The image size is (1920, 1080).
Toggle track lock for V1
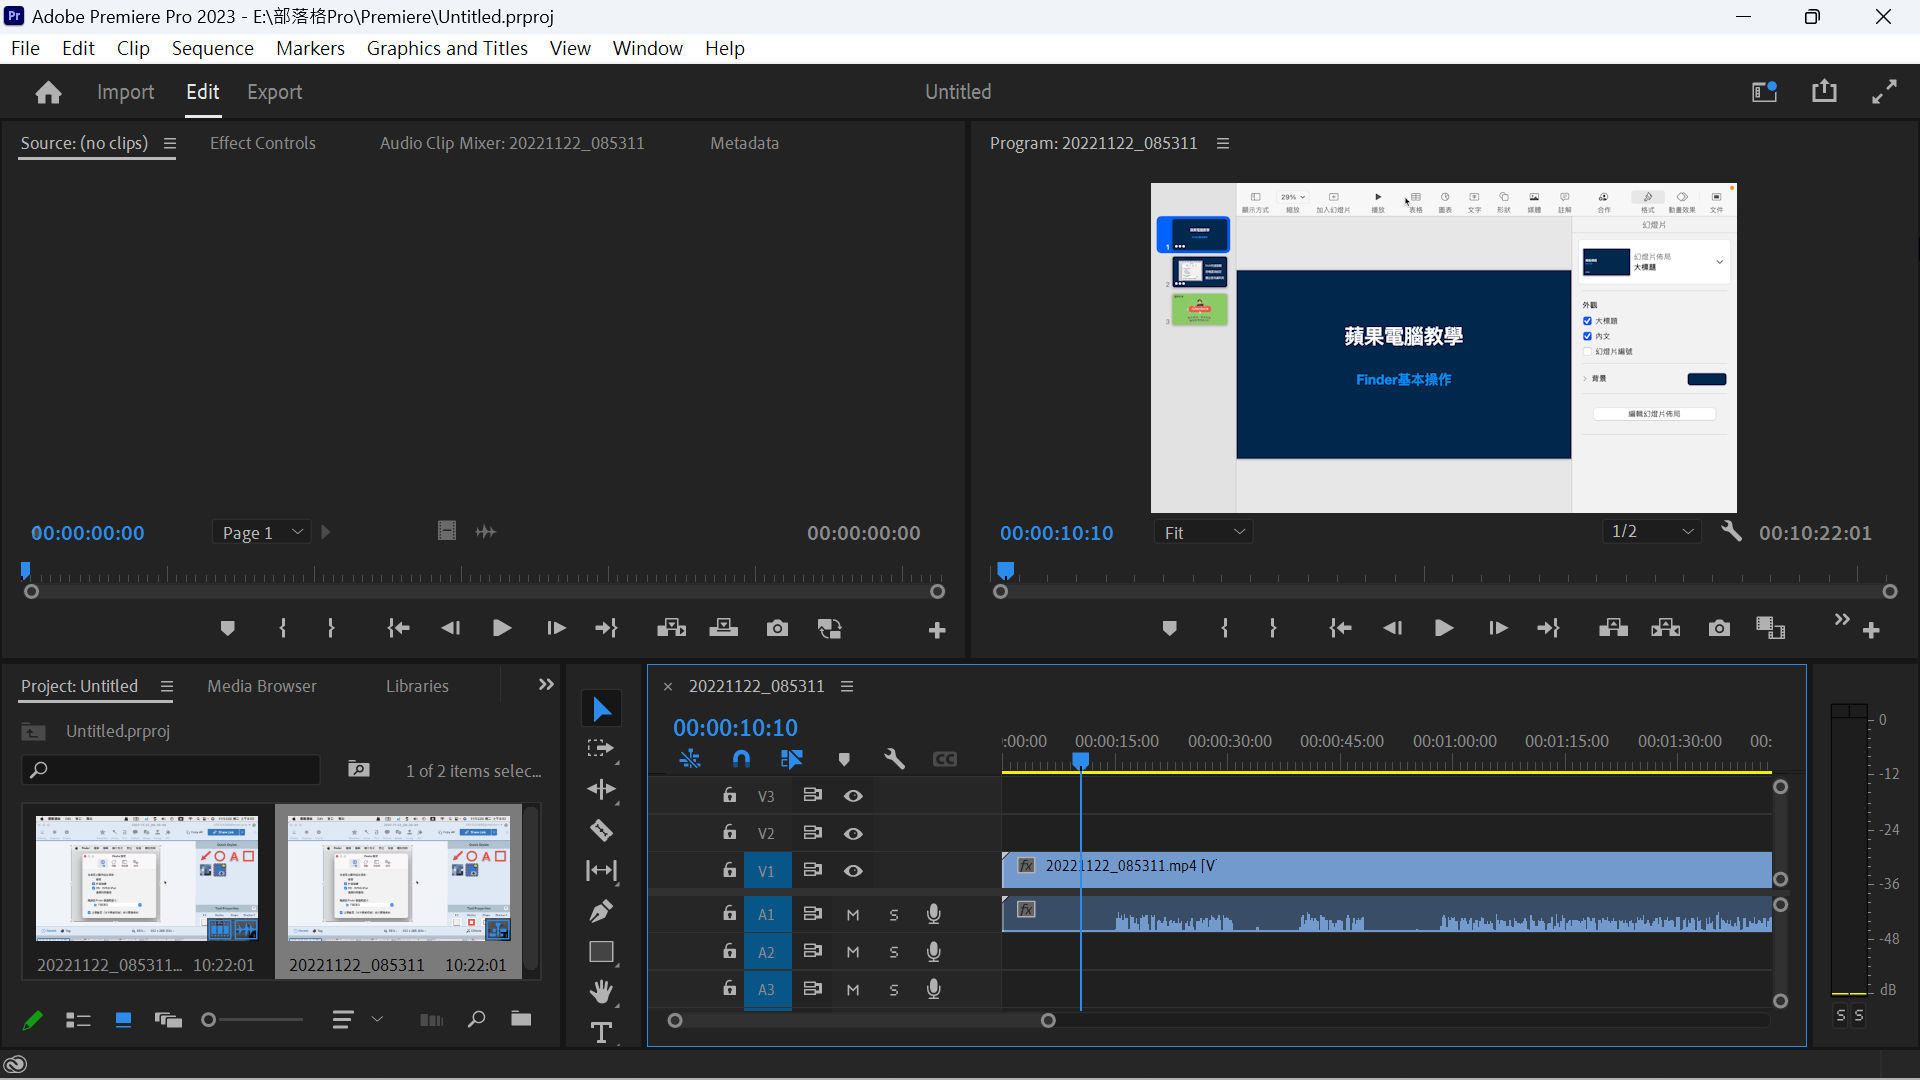tap(730, 870)
